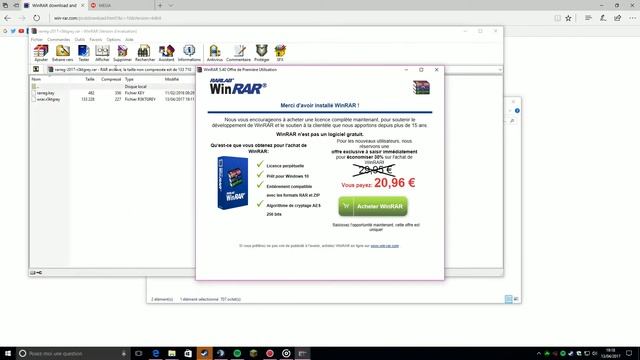Click the Task View taskbar icon

[139, 353]
